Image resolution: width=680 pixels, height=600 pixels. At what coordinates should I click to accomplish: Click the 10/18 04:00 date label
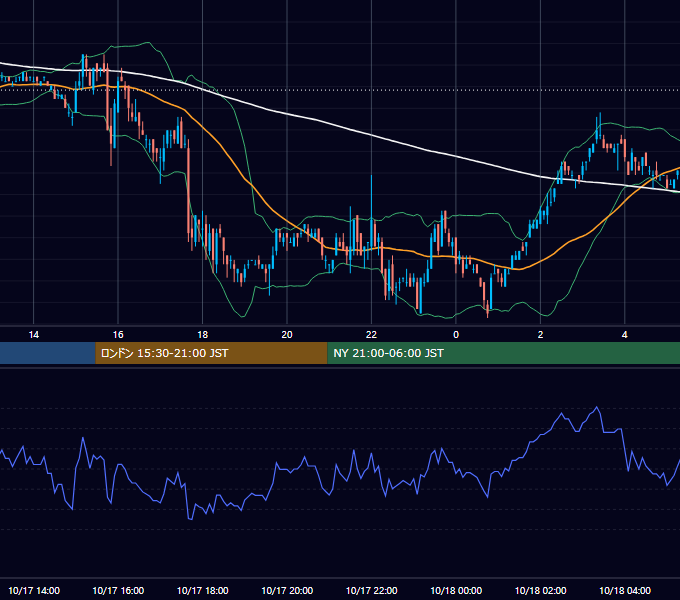625,590
